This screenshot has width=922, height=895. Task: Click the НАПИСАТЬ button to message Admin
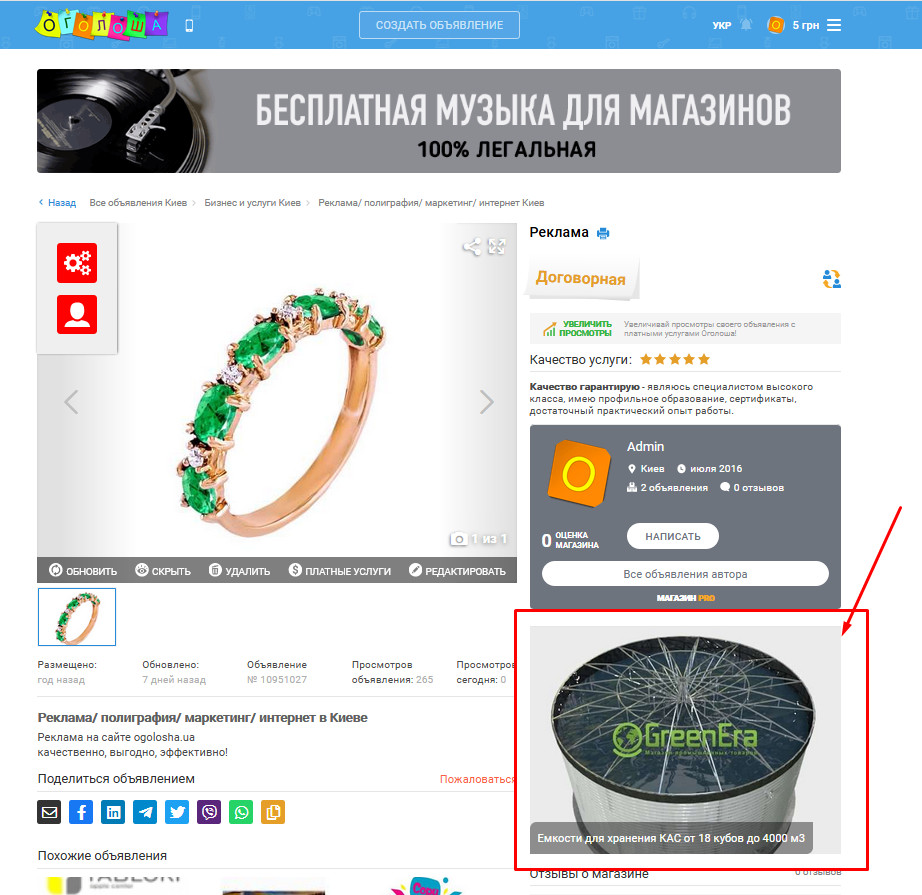(x=673, y=536)
